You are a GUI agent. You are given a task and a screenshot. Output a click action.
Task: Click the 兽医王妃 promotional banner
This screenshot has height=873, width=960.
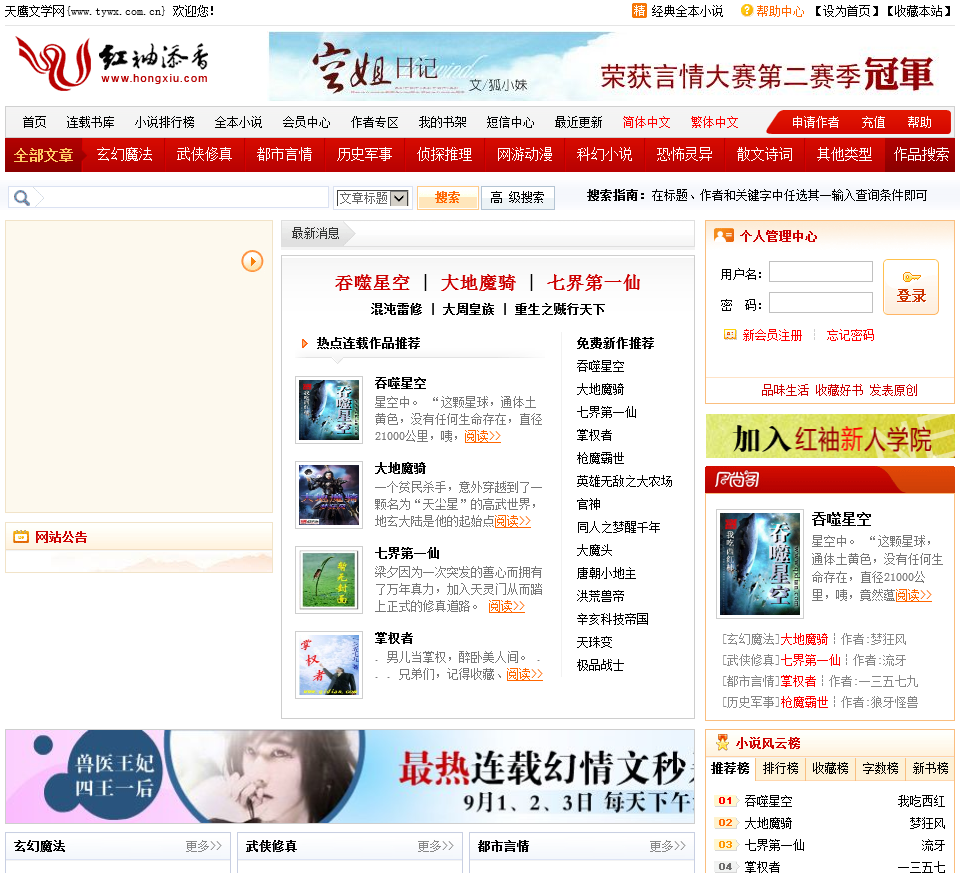(x=350, y=776)
